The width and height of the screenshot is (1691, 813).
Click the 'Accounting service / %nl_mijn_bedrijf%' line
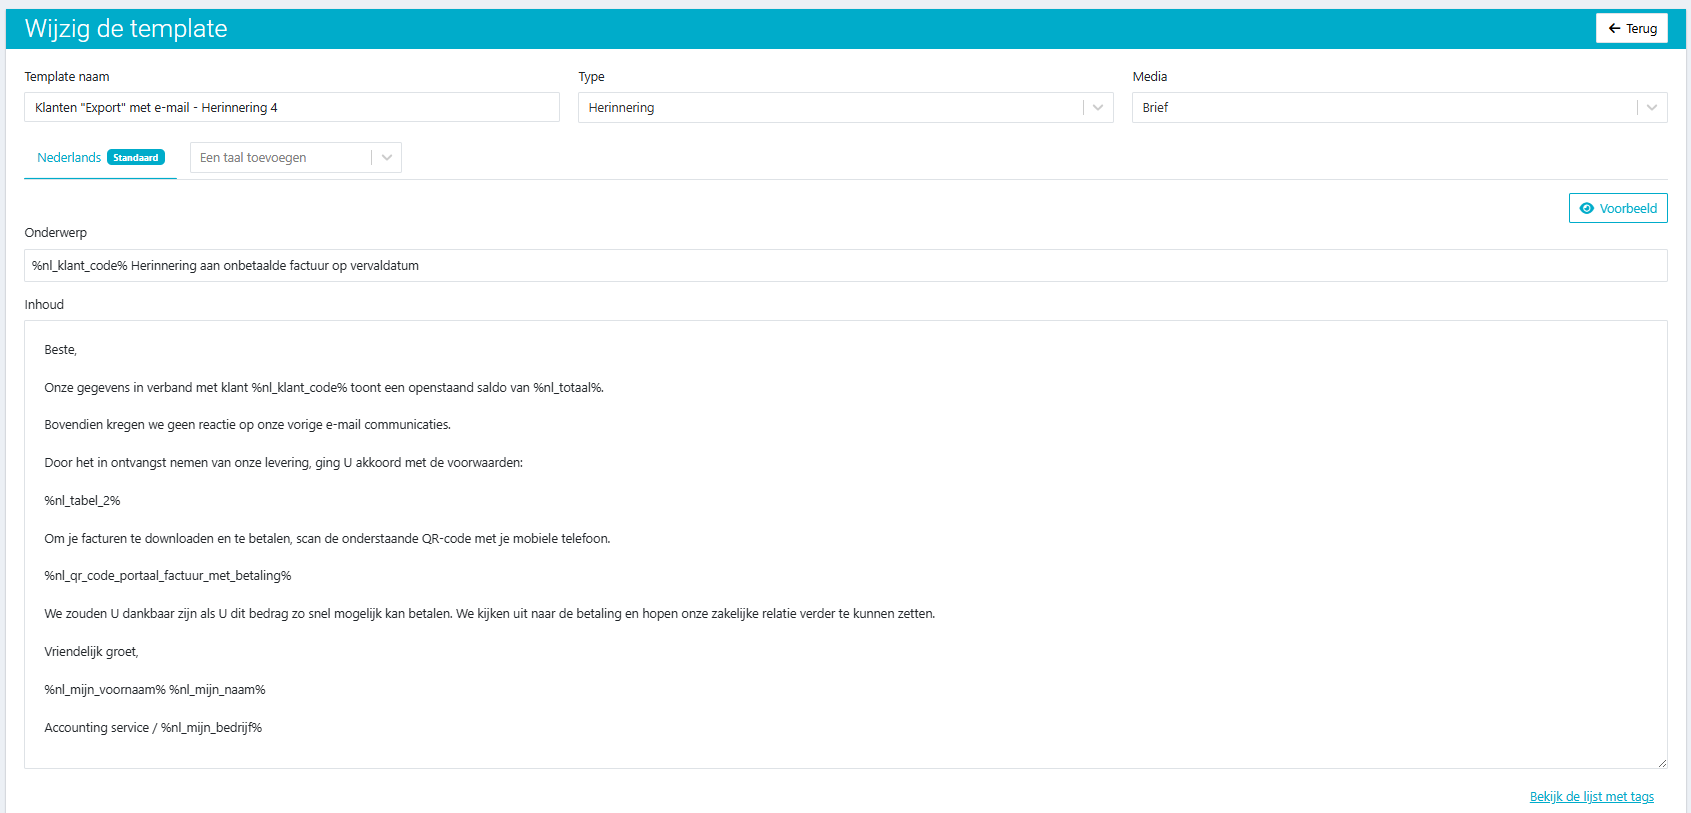point(153,727)
